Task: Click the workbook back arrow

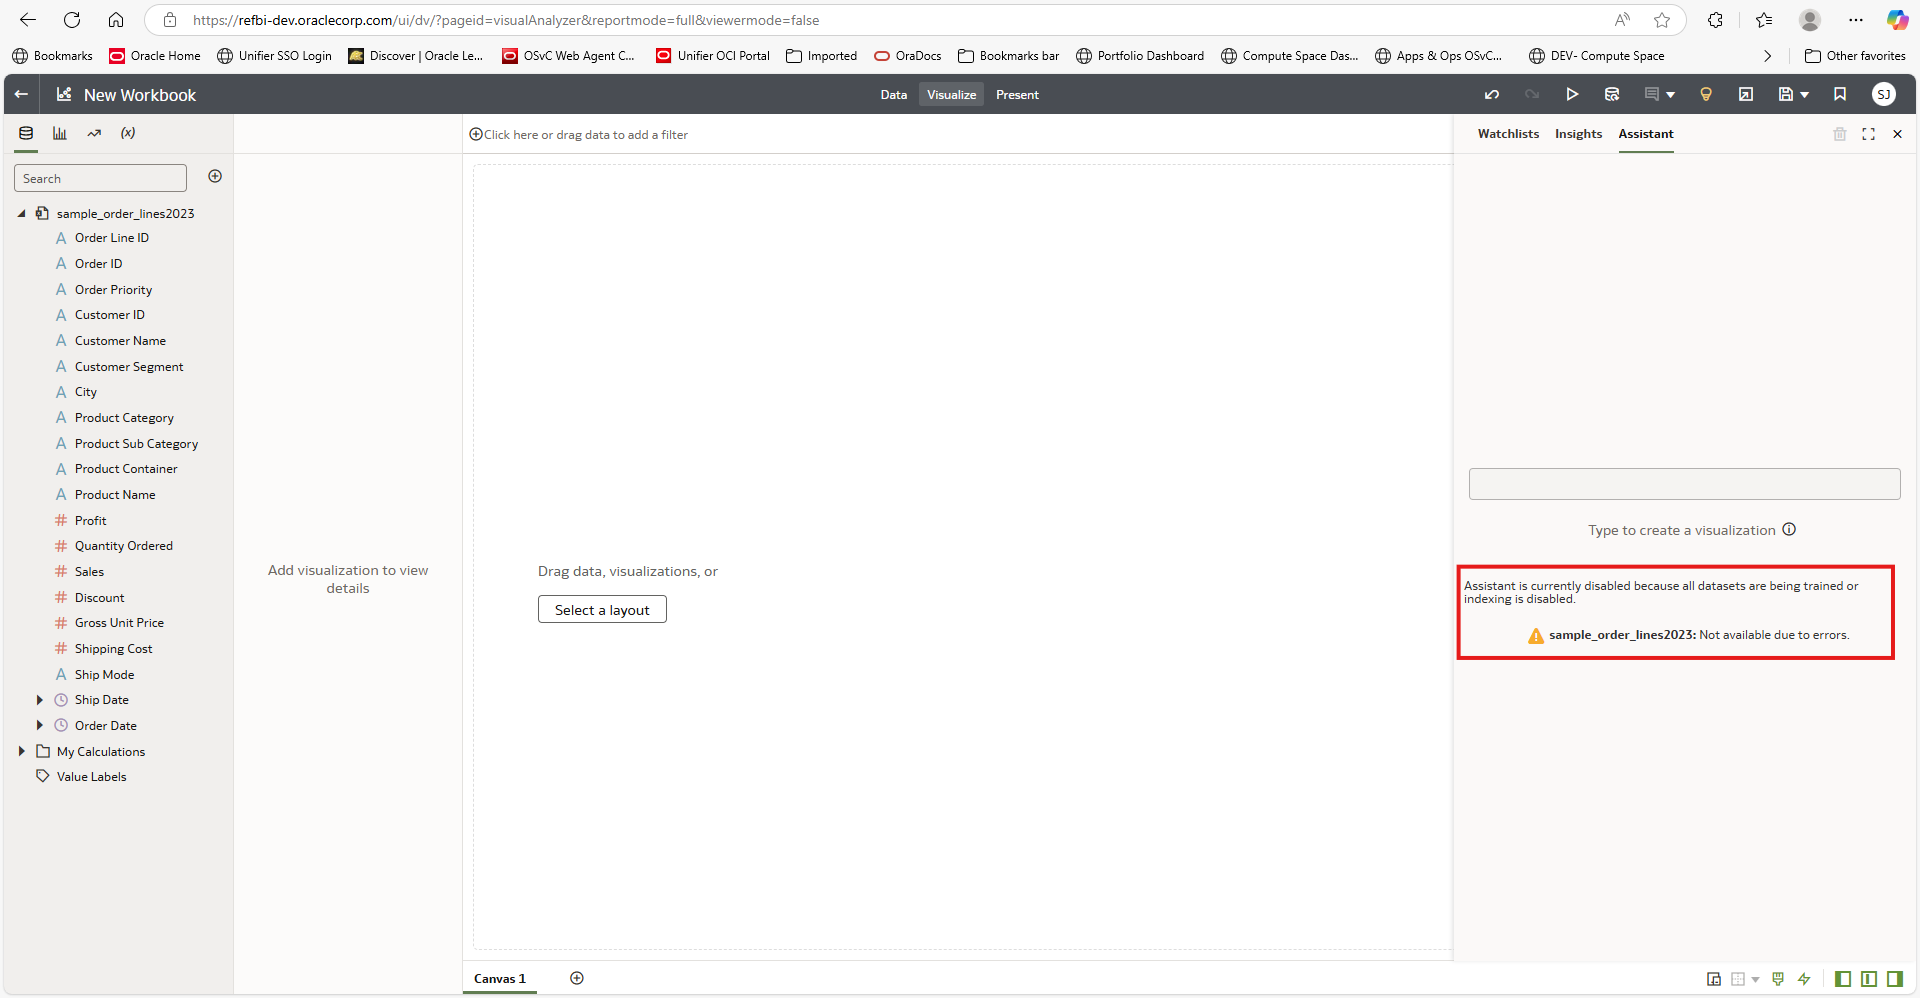Action: (21, 94)
